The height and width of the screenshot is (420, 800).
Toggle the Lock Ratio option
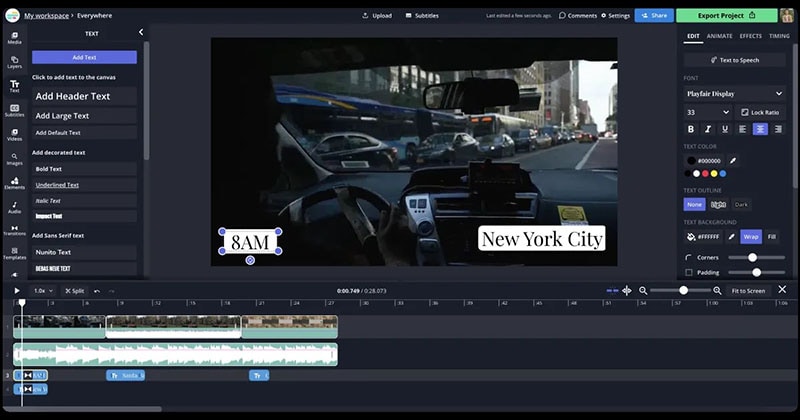[760, 112]
